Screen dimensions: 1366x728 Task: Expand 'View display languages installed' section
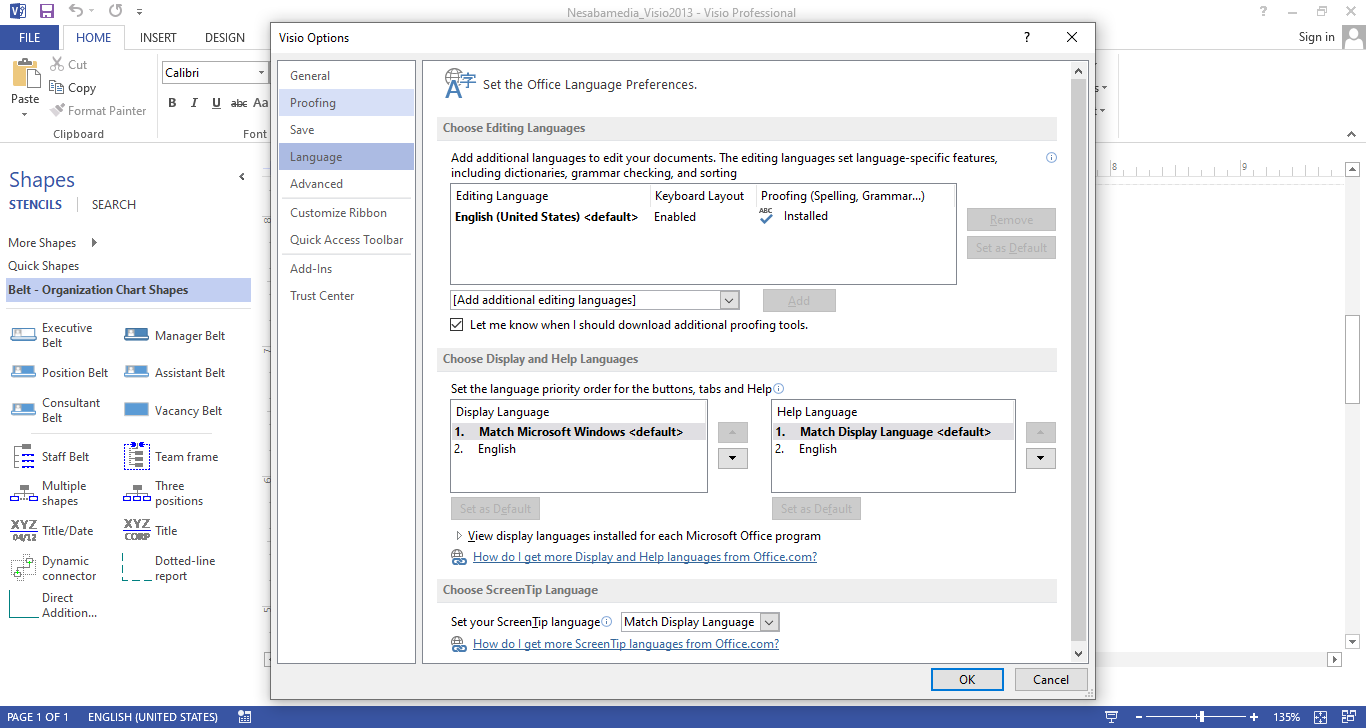point(459,536)
